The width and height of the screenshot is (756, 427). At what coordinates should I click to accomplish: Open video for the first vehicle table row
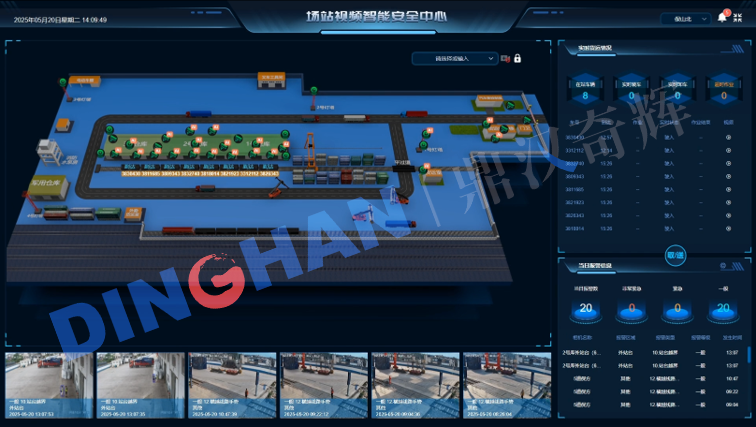point(728,138)
